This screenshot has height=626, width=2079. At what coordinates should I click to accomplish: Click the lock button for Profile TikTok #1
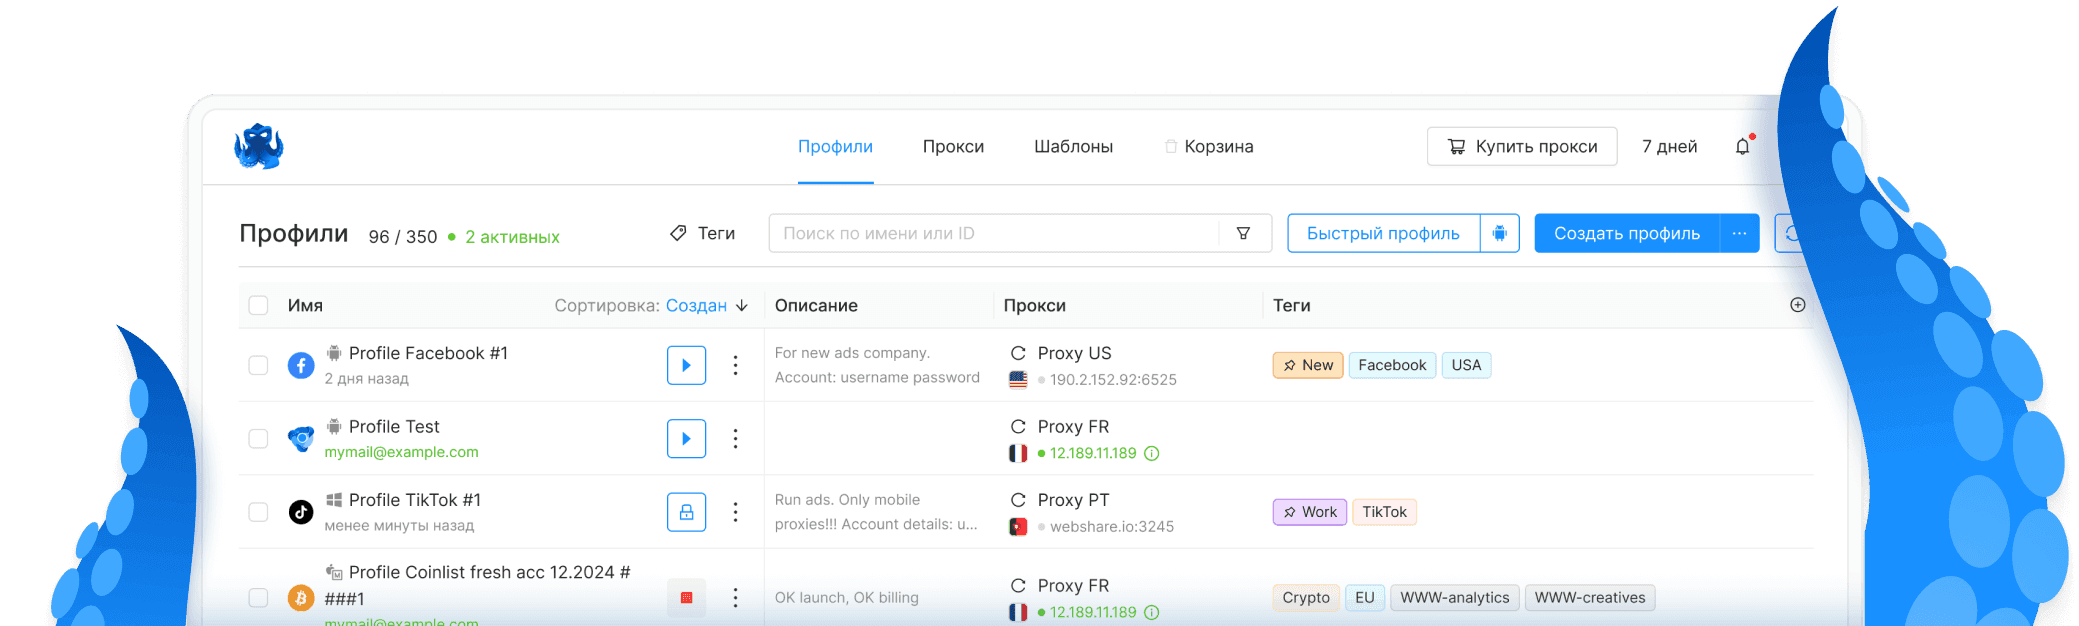[x=686, y=512]
